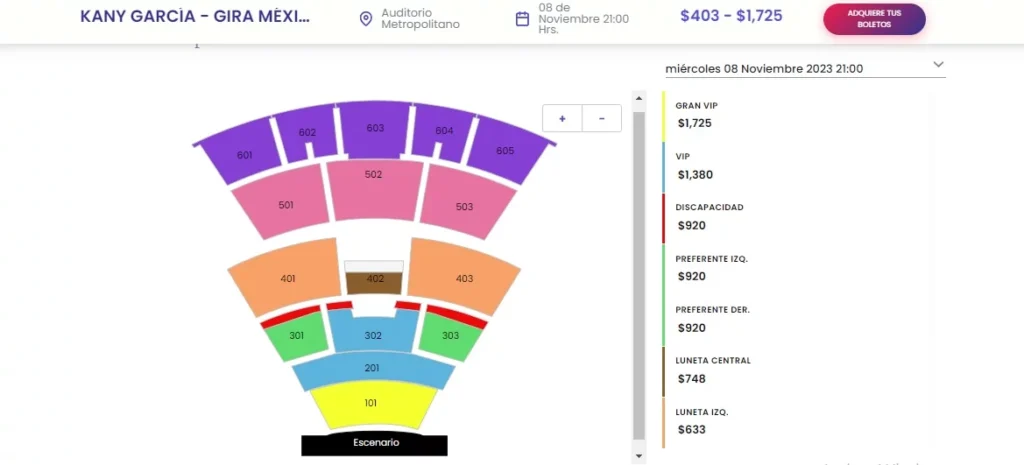Viewport: 1024px width, 465px height.
Task: Click the calendar icon in header
Action: [x=522, y=19]
